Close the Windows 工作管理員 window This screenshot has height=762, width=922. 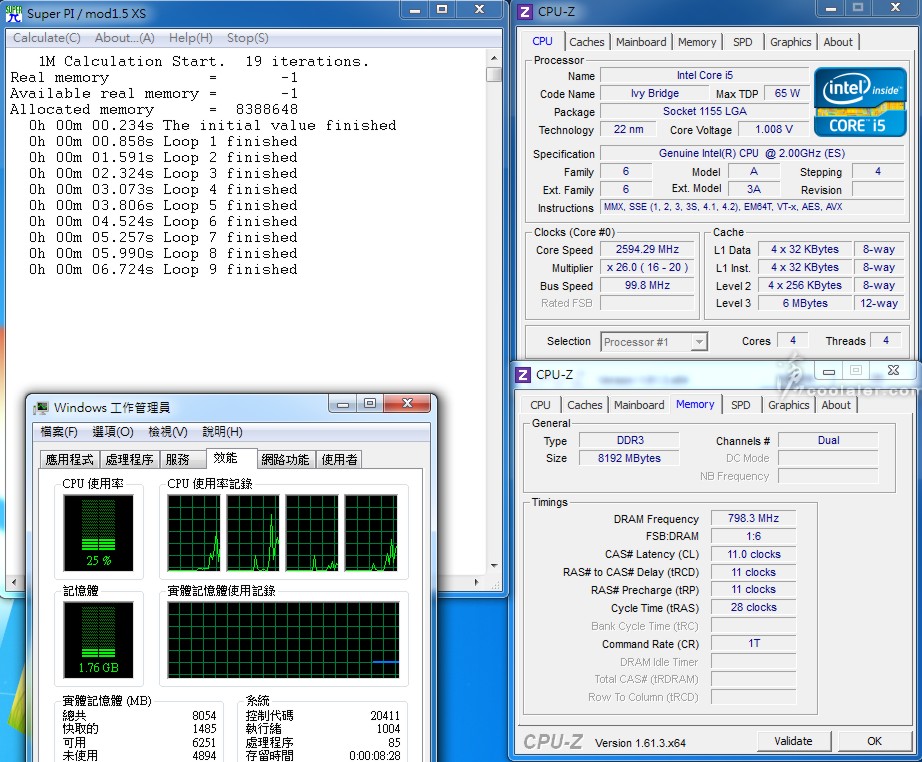coord(407,404)
